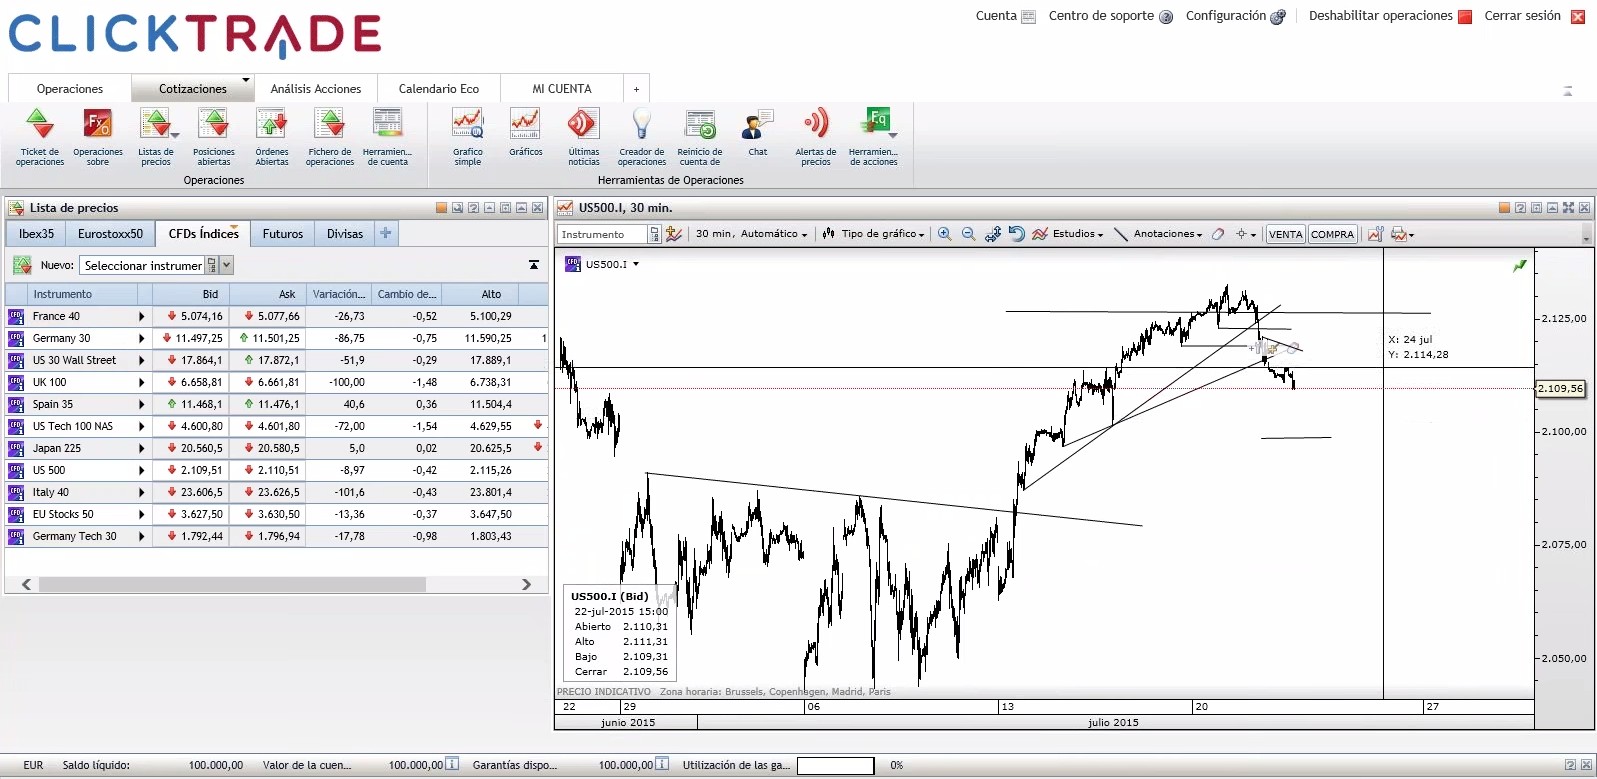Sort by Bid column header

pos(190,294)
